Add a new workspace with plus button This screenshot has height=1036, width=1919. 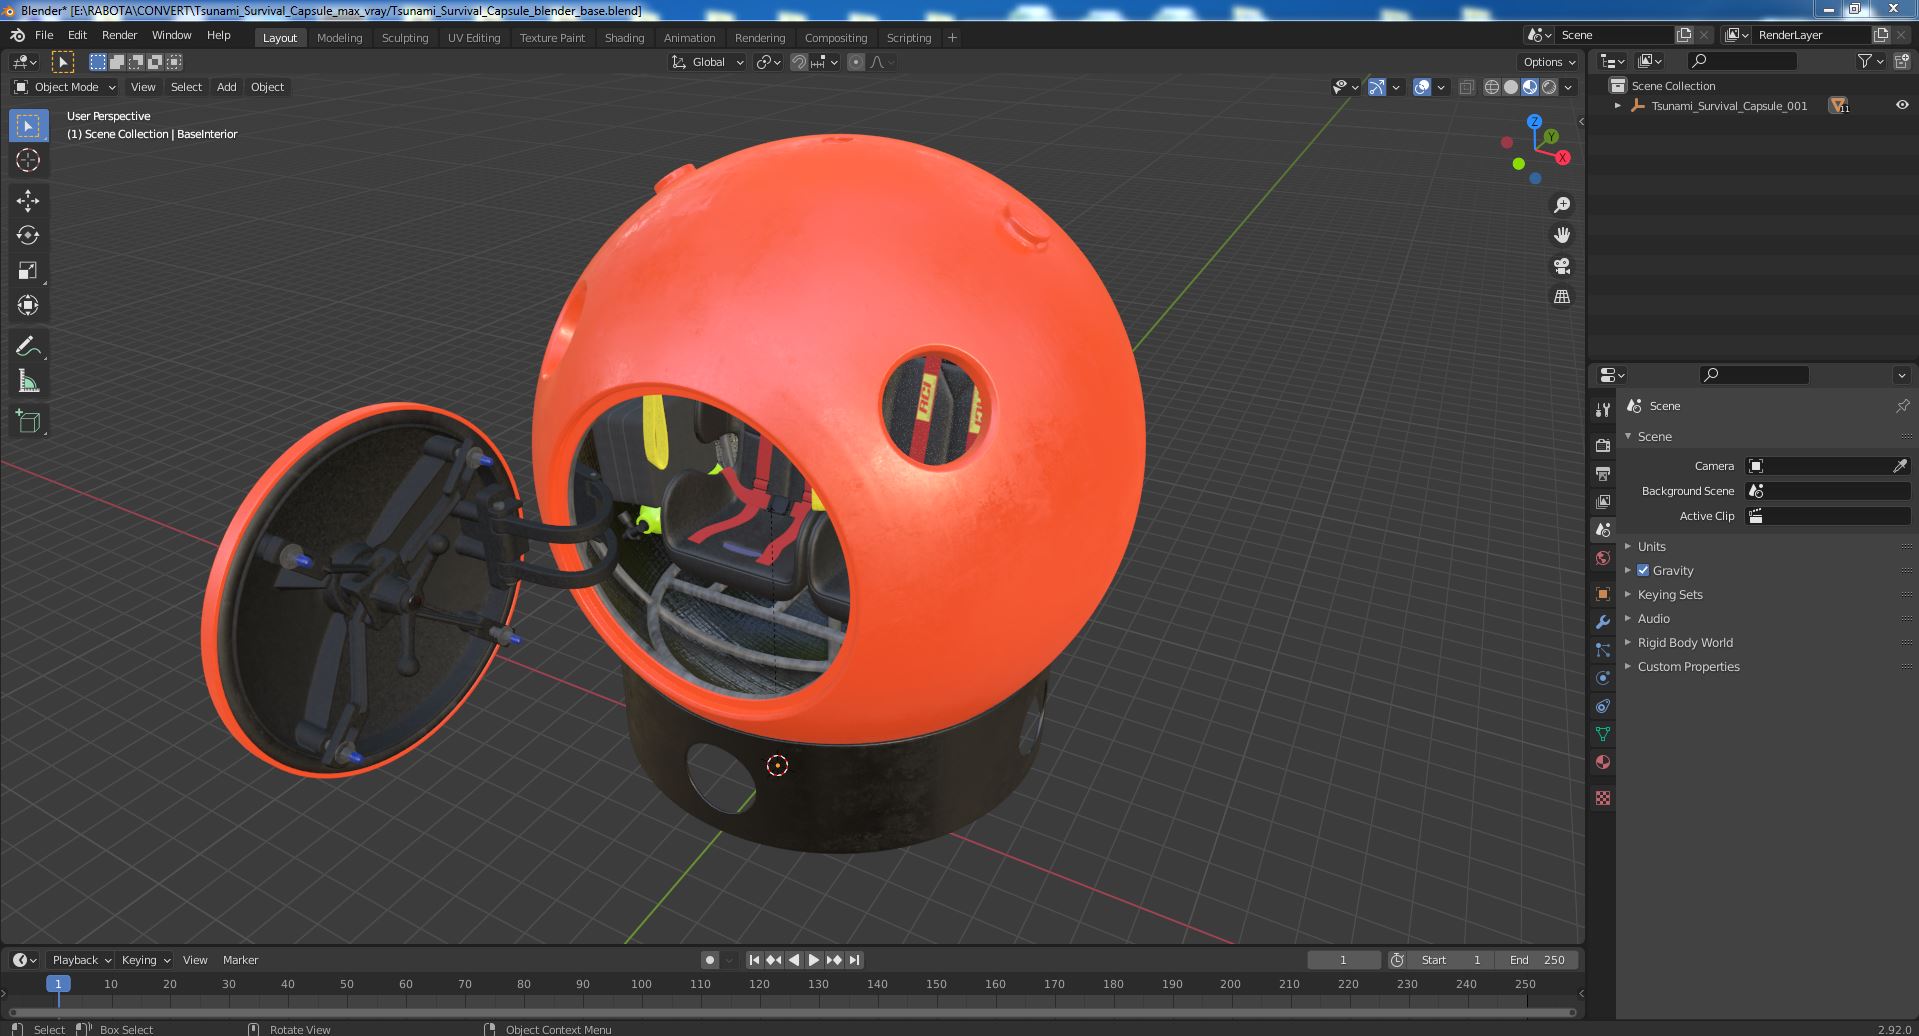tap(952, 38)
